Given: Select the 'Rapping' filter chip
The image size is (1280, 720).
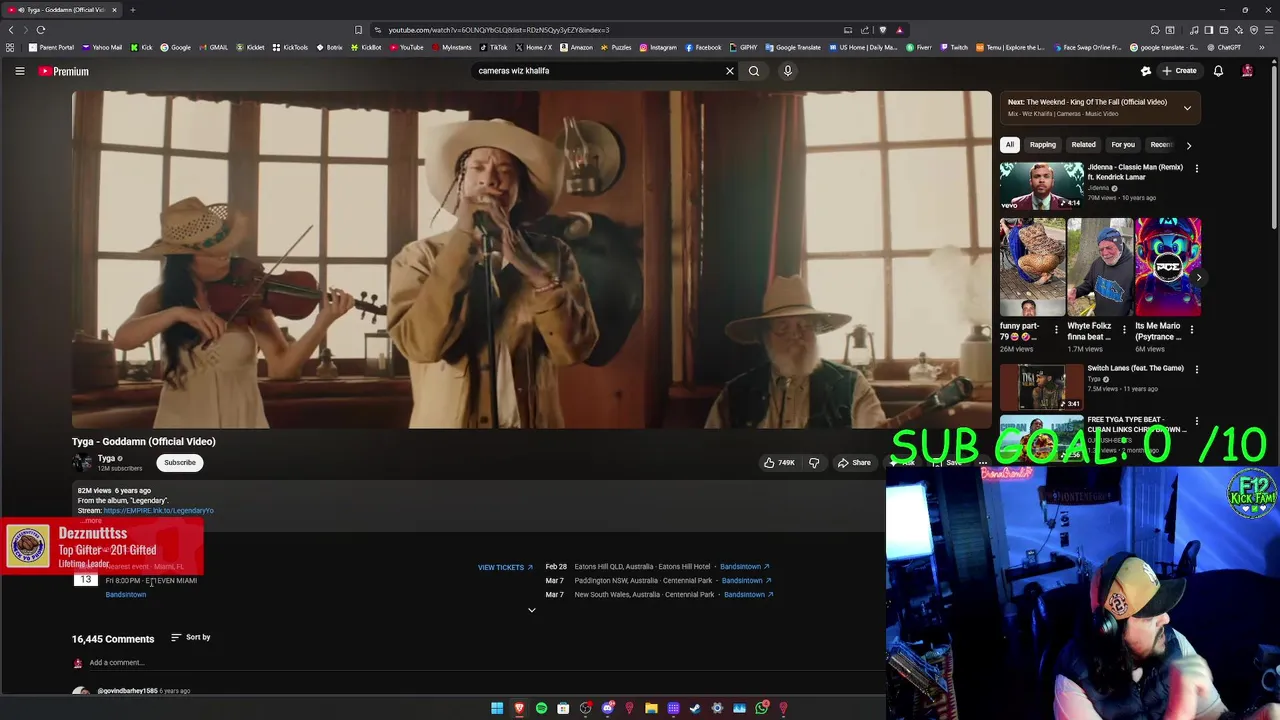Looking at the screenshot, I should (1043, 145).
